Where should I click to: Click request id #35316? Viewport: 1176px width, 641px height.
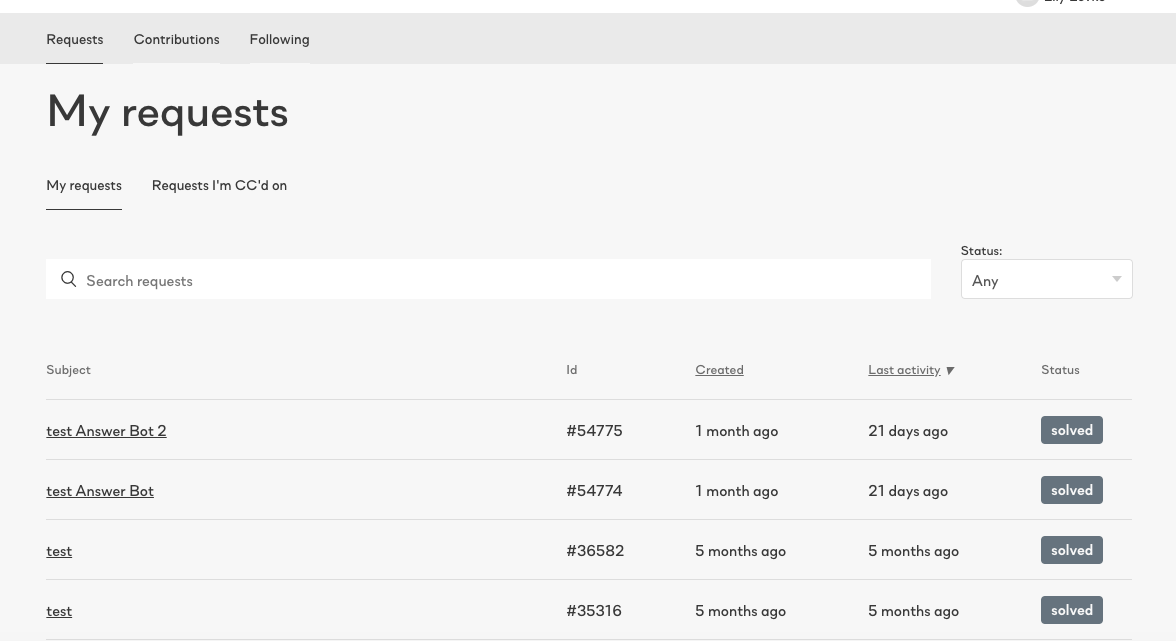click(x=594, y=610)
